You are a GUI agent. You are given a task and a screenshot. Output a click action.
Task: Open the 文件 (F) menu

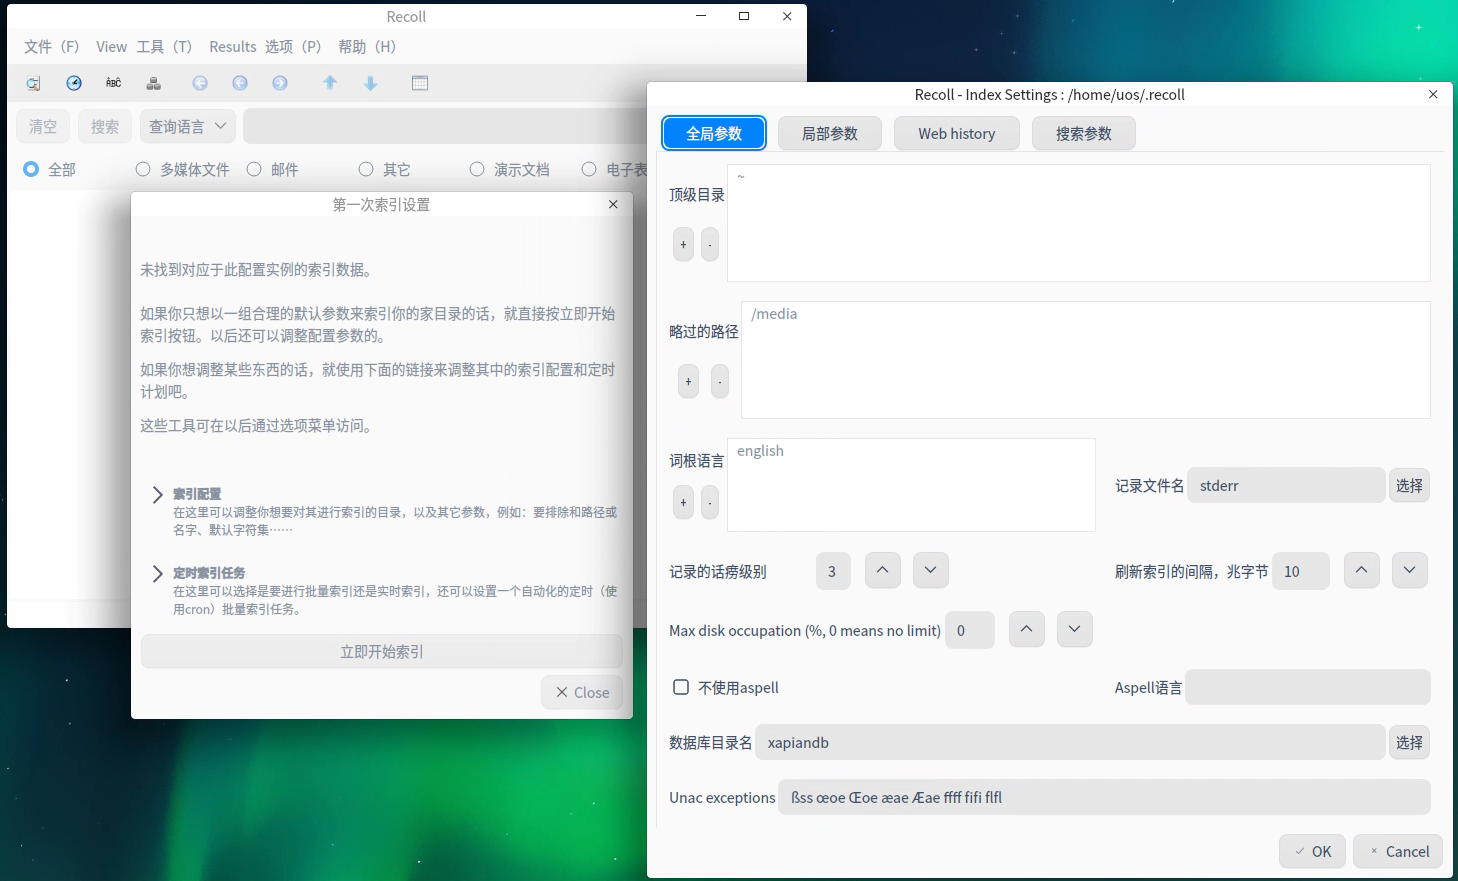pyautogui.click(x=52, y=46)
